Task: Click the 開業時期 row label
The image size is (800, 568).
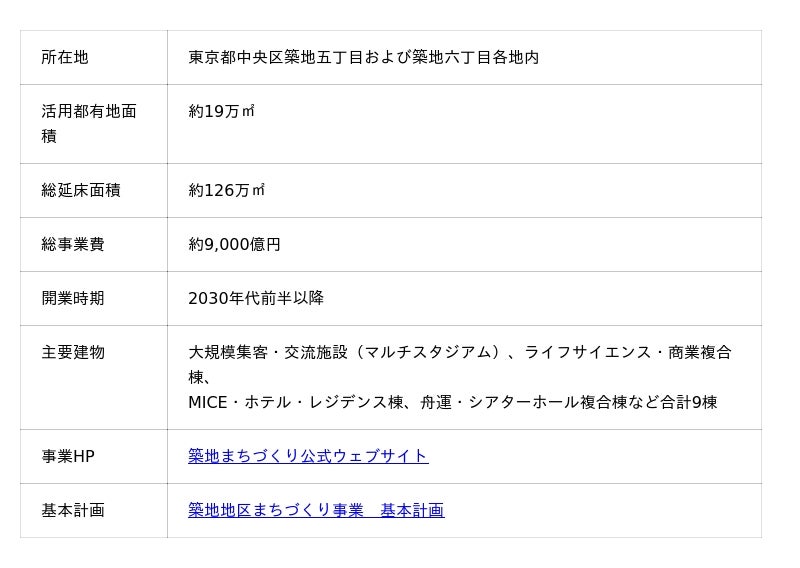Action: click(x=73, y=298)
